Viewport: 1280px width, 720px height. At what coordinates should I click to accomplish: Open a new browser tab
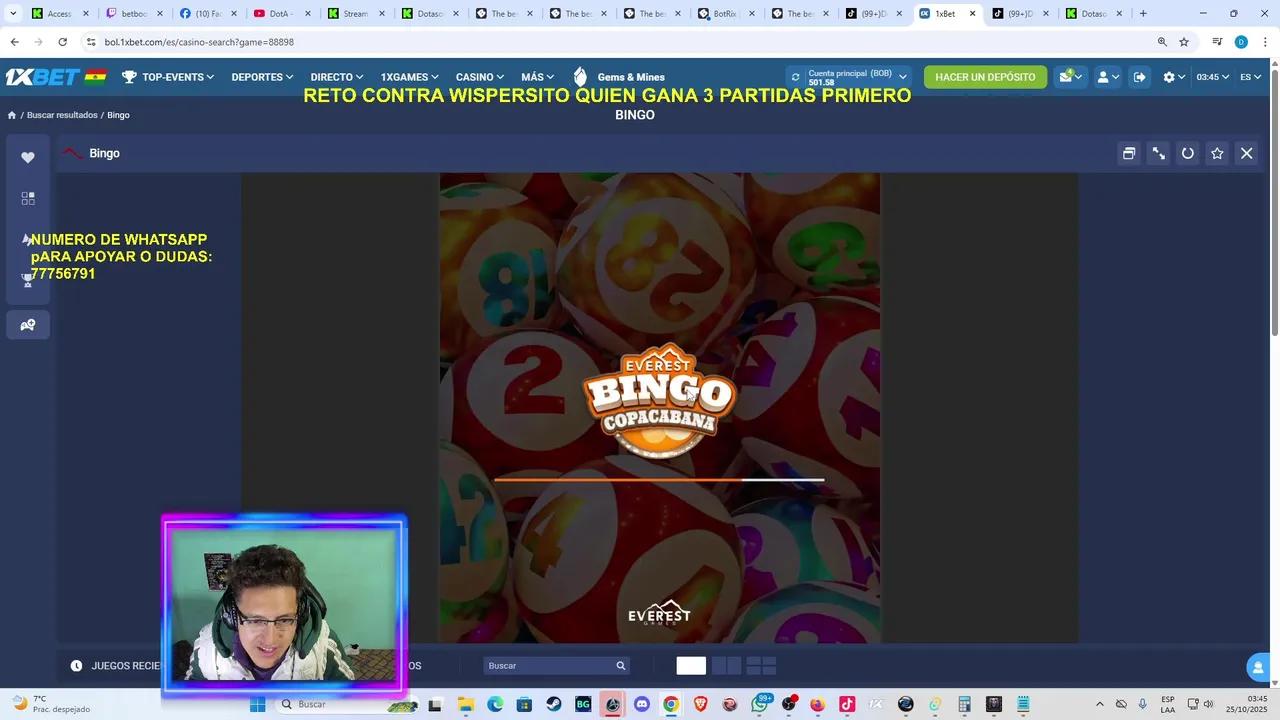click(x=1143, y=14)
